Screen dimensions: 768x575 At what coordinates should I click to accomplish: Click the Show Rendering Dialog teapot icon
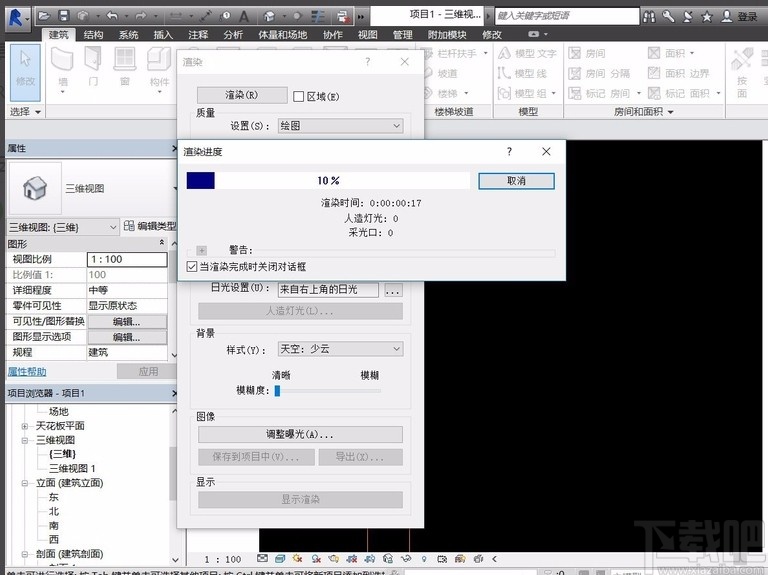pos(334,558)
